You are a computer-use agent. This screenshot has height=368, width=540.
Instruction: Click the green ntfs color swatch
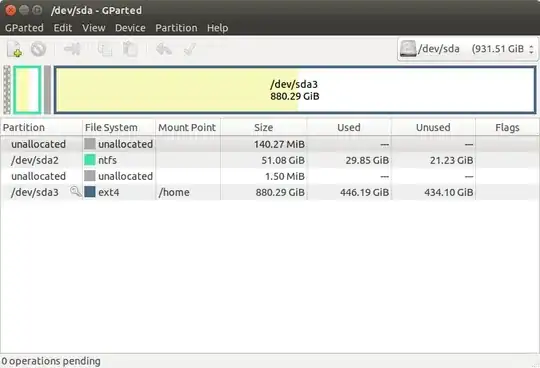point(90,160)
